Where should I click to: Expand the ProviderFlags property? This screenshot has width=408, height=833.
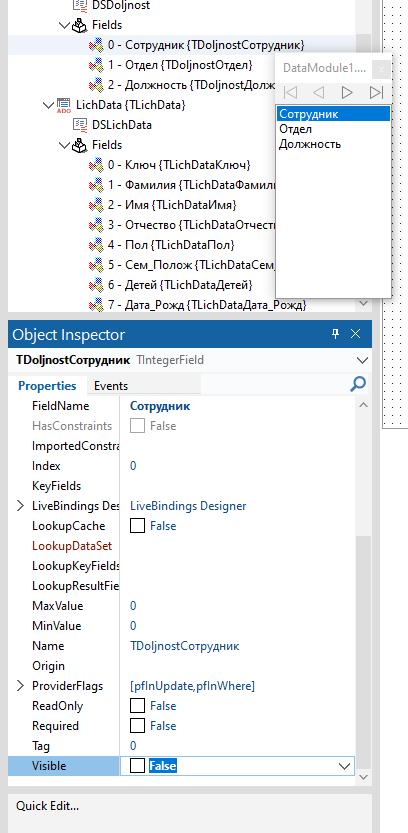click(20, 686)
